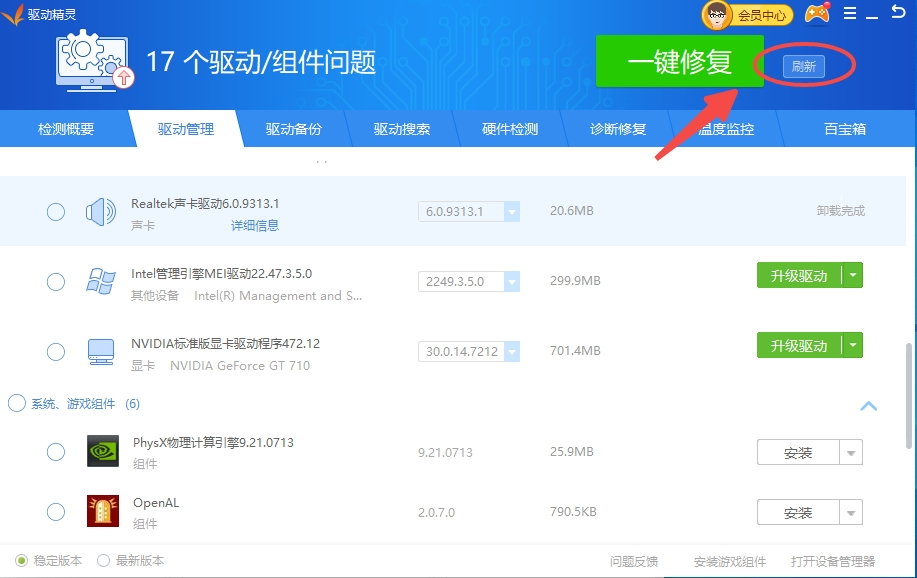Open Intel MEI version 2249.3.5.0 dropdown

pyautogui.click(x=511, y=282)
